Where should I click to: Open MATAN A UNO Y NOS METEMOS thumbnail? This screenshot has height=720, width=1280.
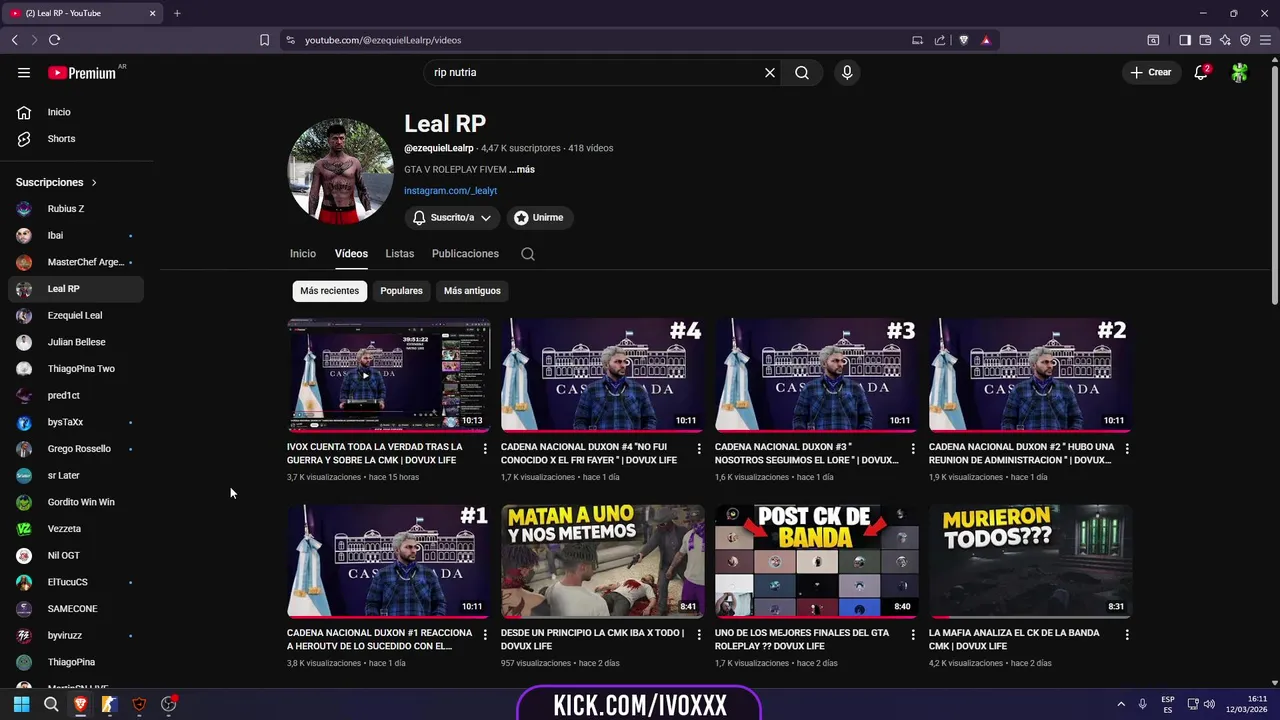point(602,561)
